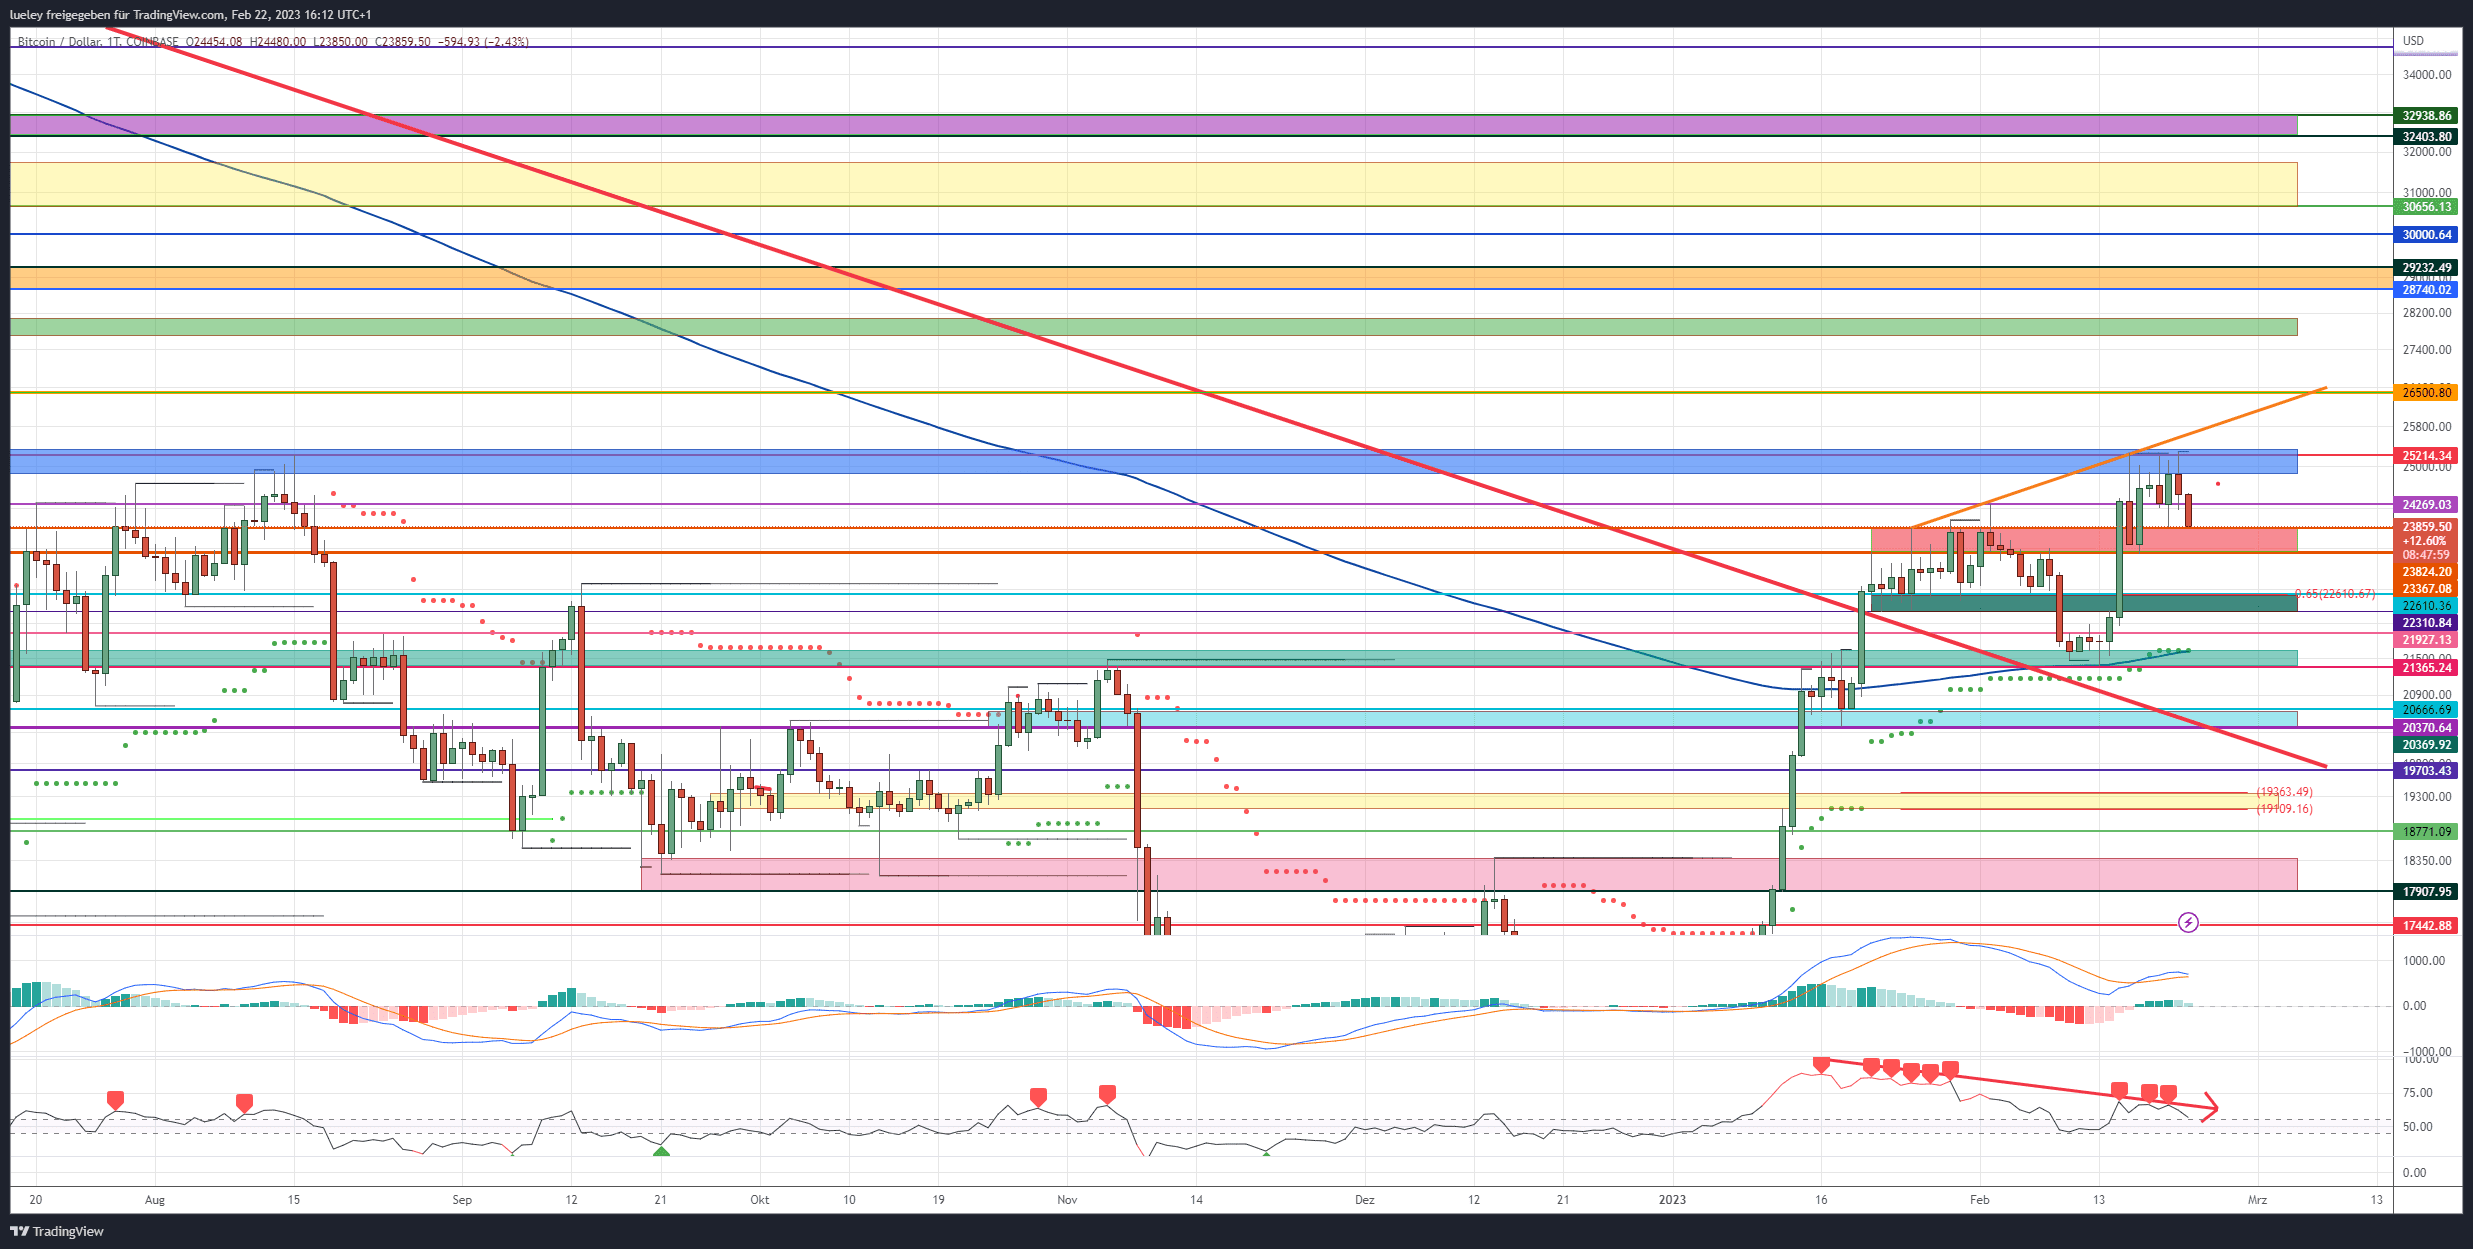Click the Aug date on time axis
This screenshot has width=2473, height=1249.
click(x=155, y=1199)
